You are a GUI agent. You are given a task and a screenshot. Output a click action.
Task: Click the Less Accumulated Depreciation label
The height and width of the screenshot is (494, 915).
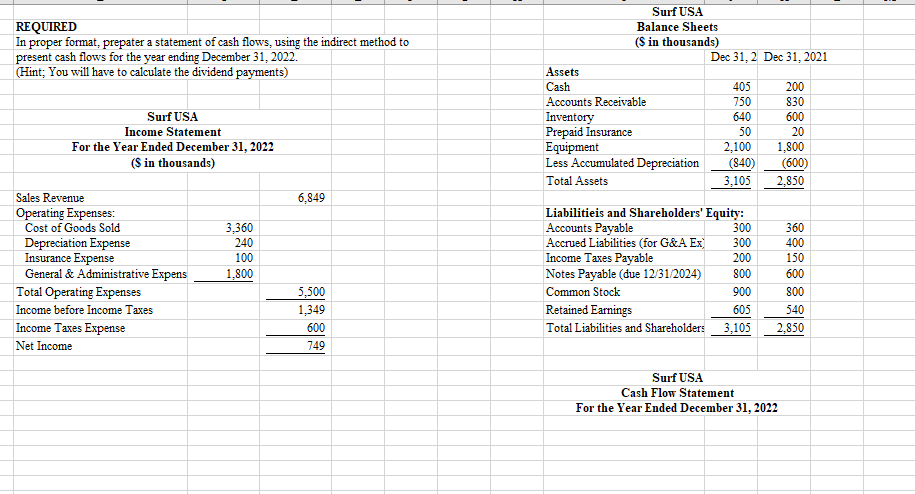tap(622, 164)
